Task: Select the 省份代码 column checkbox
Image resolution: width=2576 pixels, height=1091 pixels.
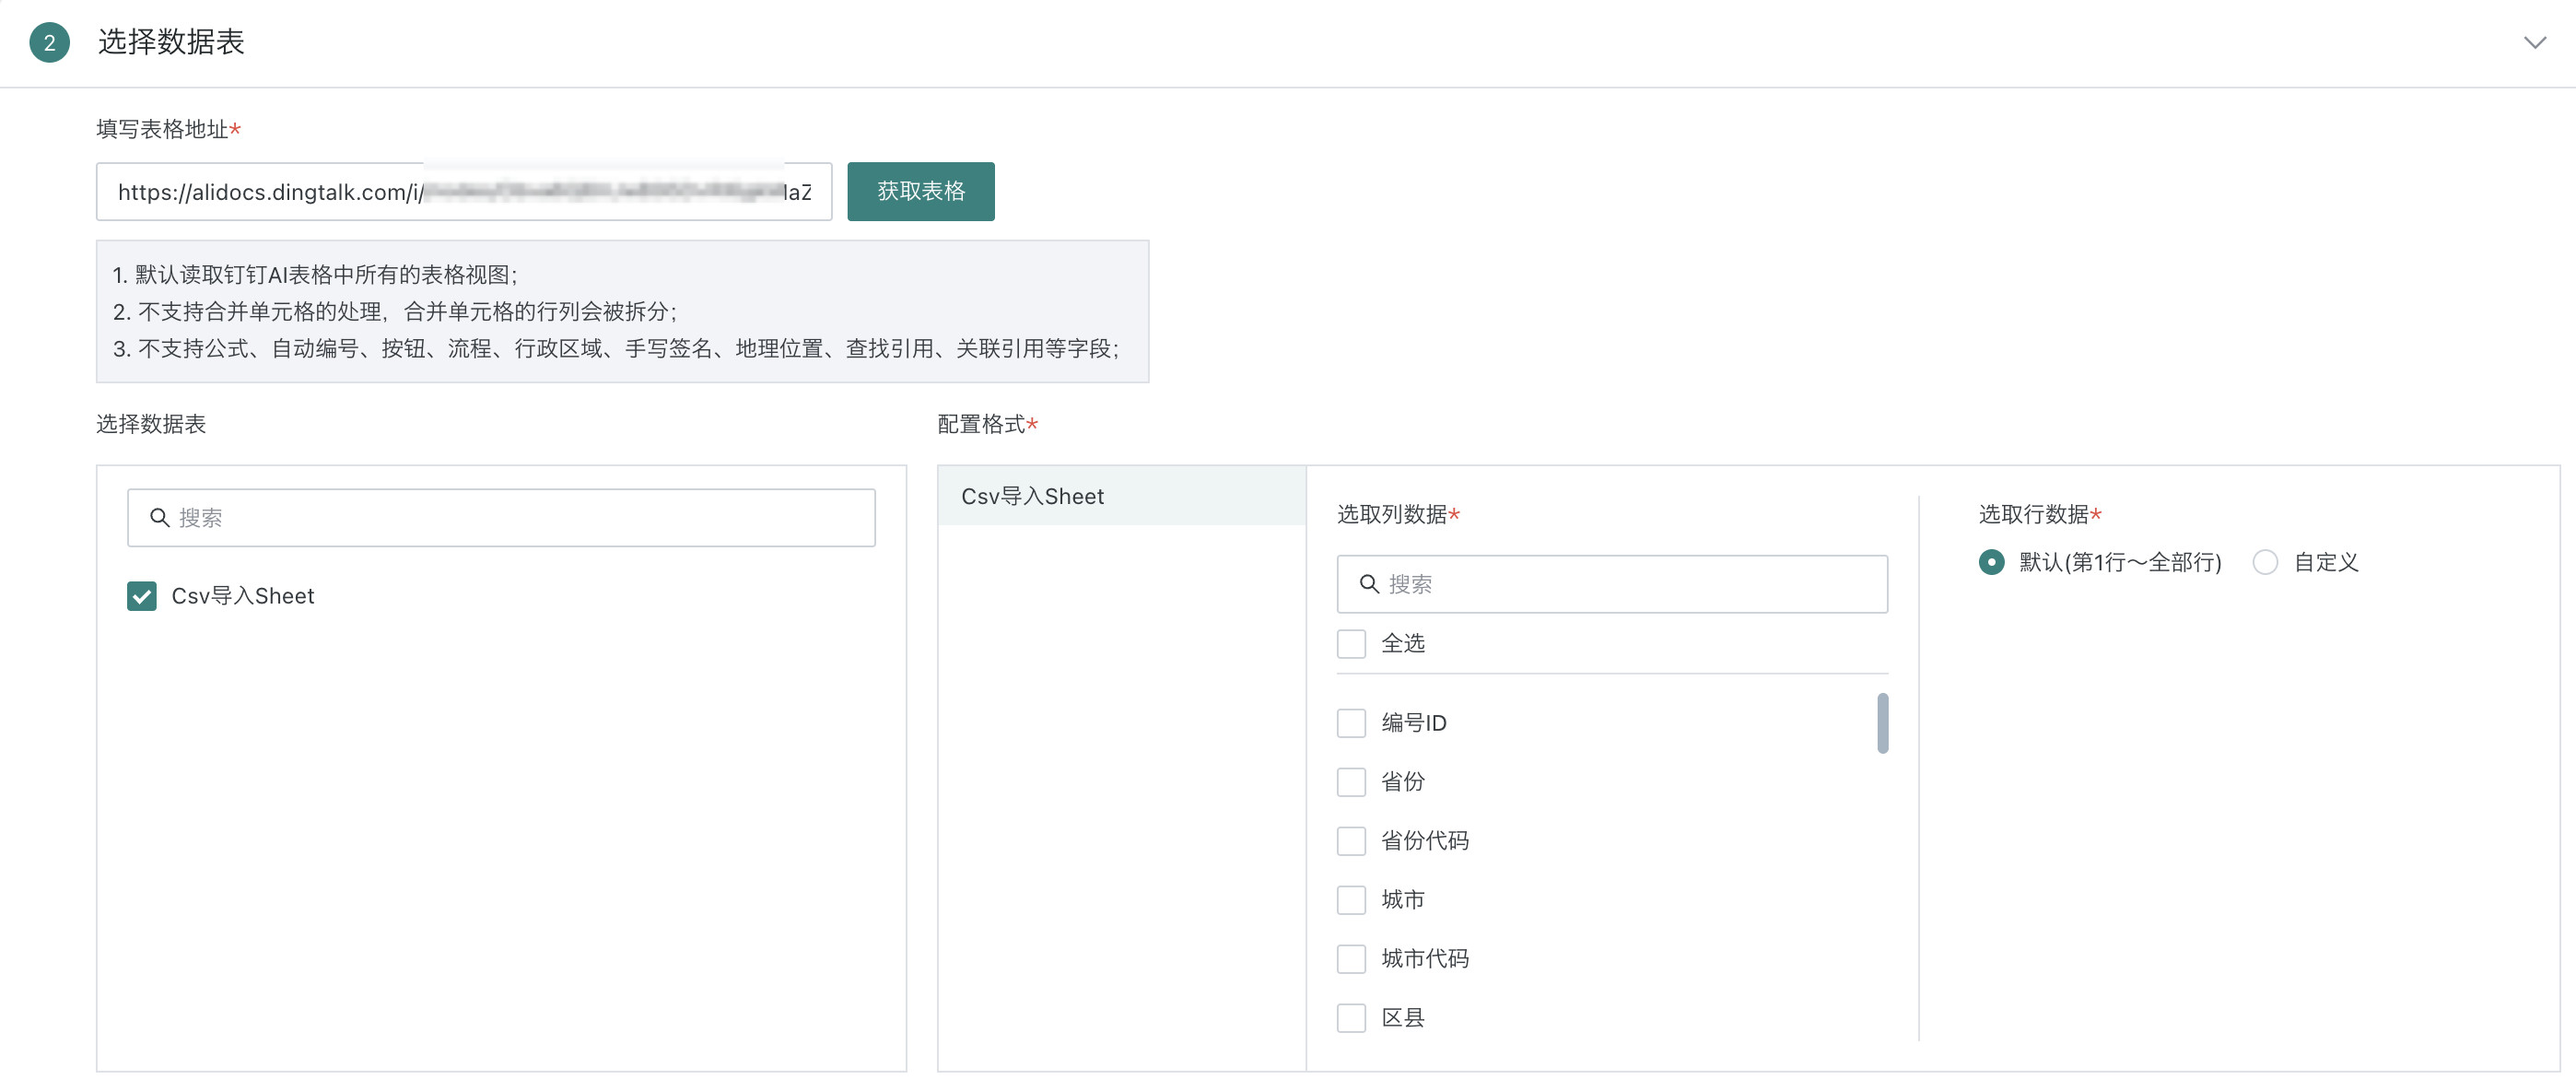Action: pos(1351,841)
